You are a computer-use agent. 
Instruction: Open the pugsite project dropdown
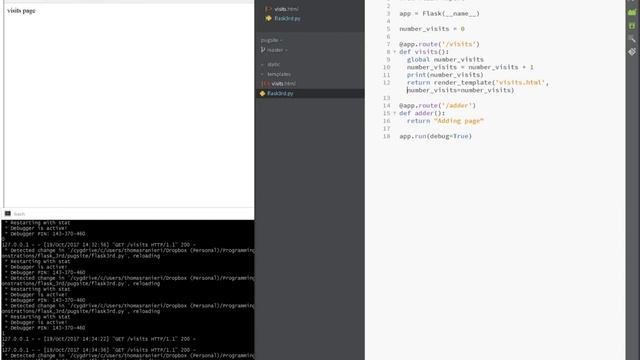click(271, 40)
